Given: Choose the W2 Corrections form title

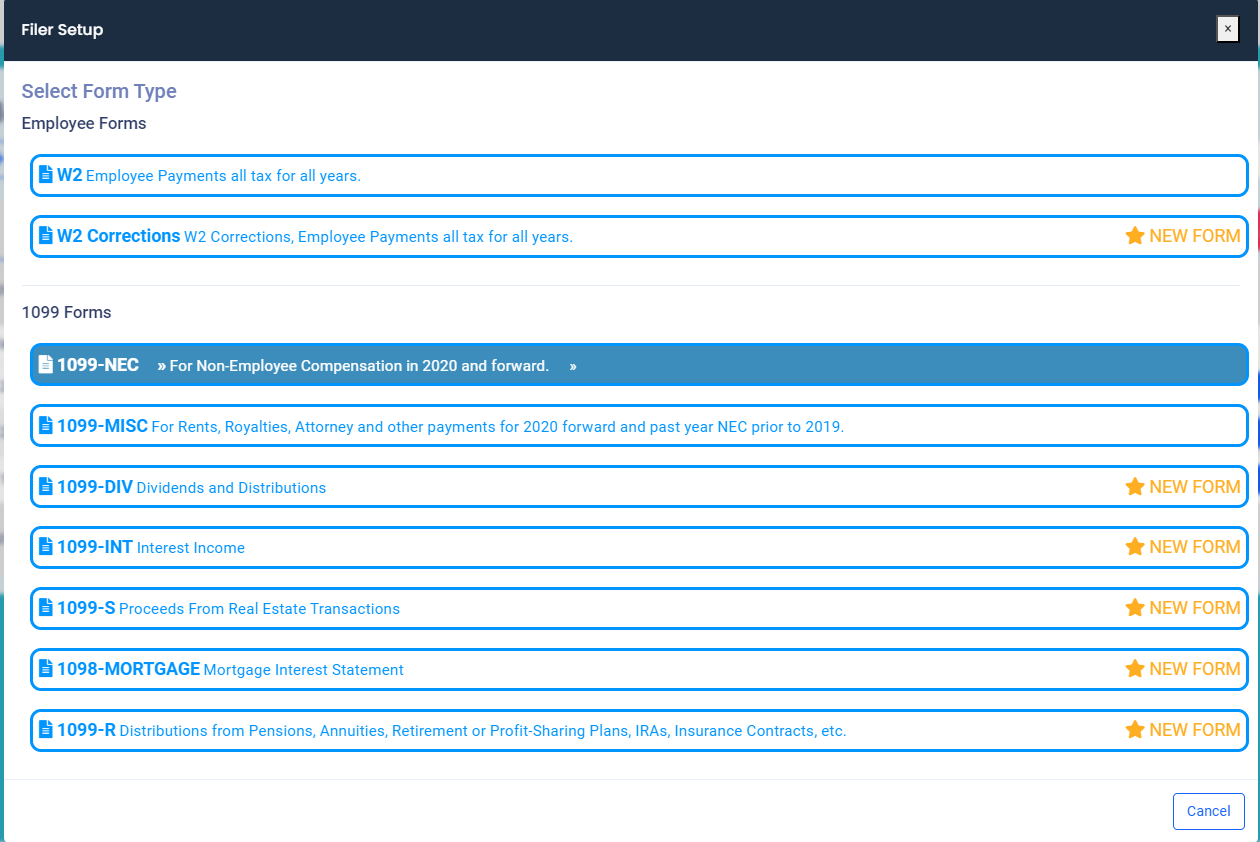Looking at the screenshot, I should (119, 236).
